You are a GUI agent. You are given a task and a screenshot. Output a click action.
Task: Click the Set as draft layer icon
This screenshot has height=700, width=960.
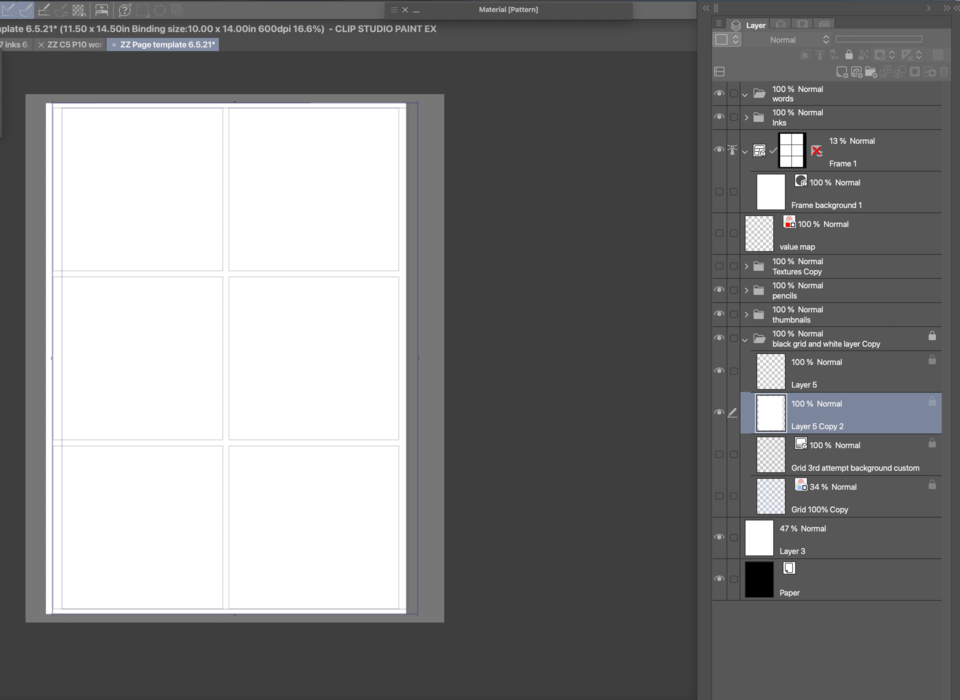(834, 55)
